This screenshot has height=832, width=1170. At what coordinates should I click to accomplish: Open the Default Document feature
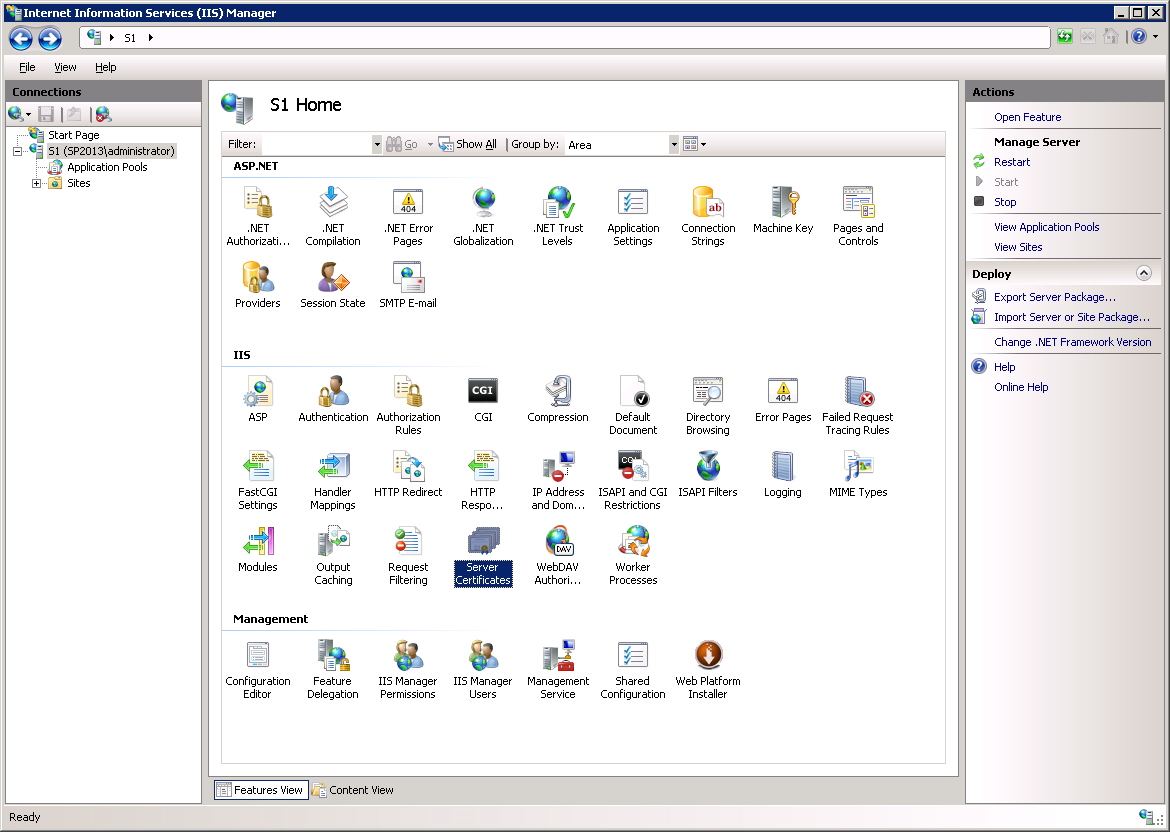(632, 398)
